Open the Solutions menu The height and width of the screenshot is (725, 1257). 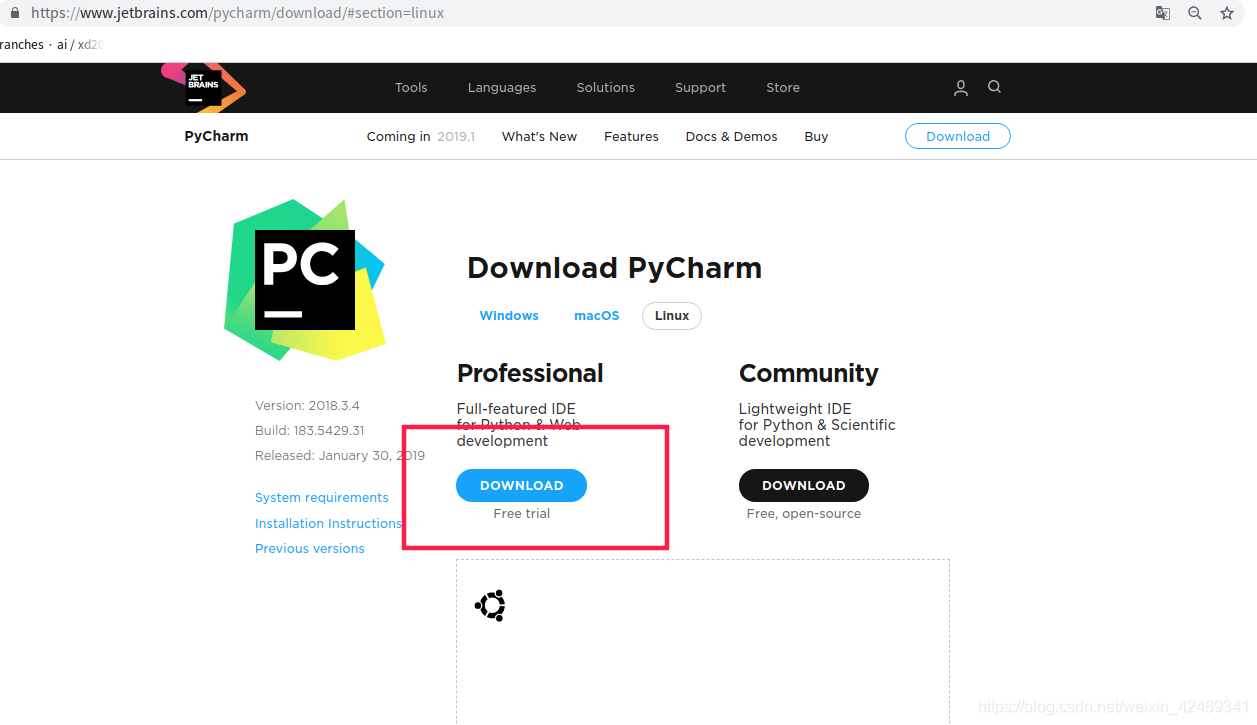606,88
